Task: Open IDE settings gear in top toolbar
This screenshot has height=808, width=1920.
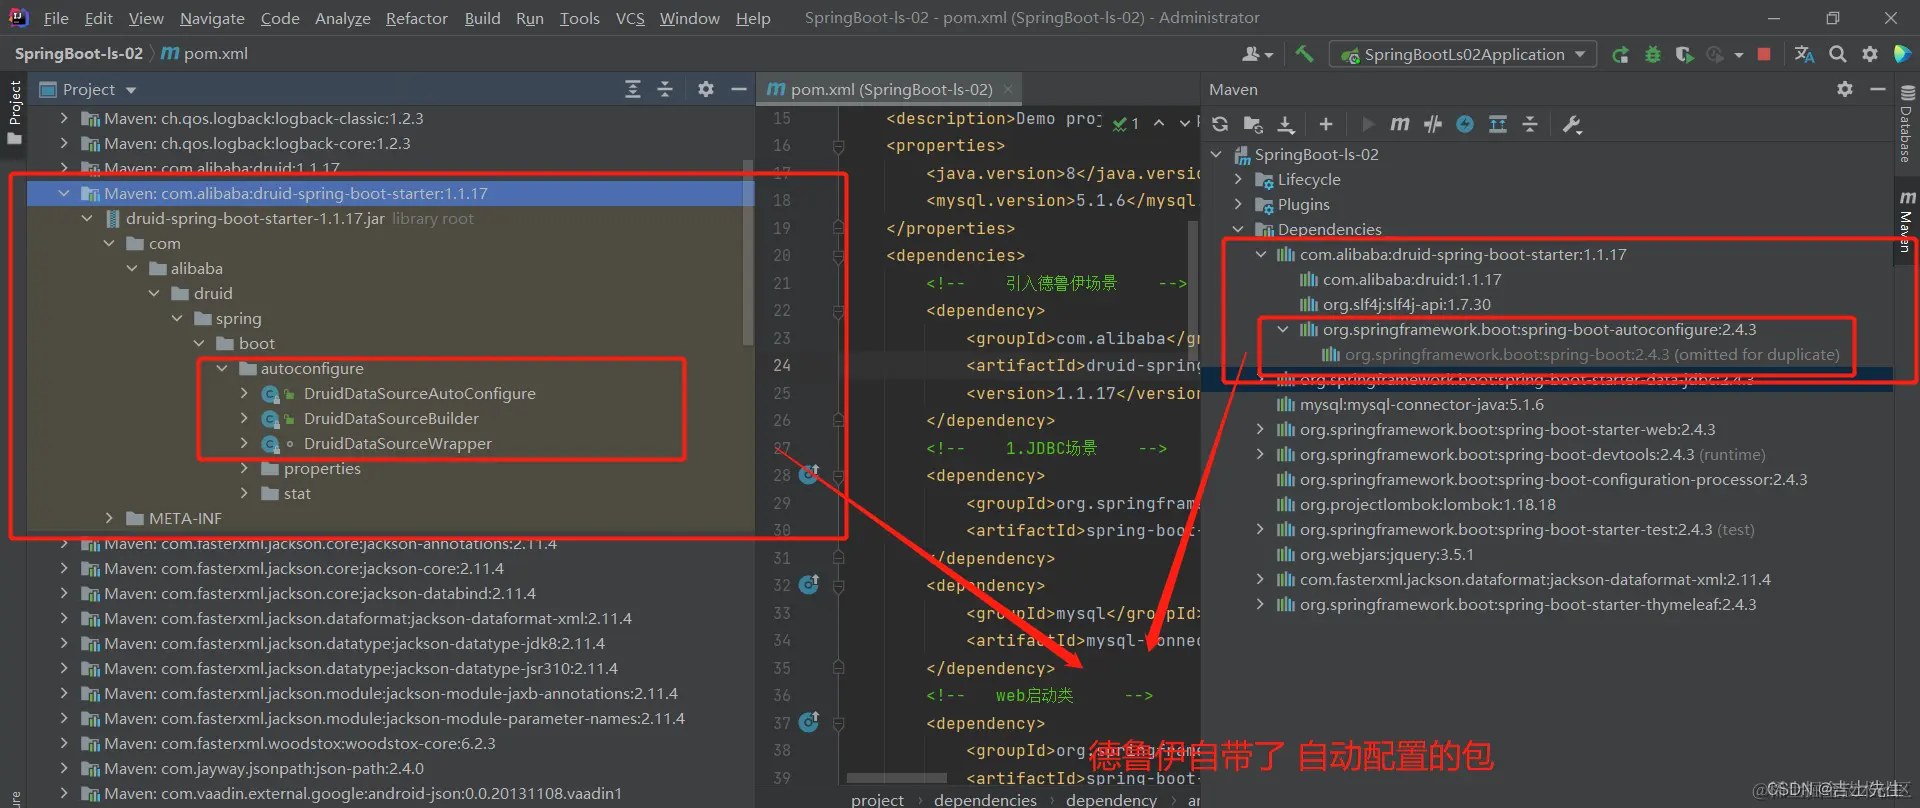Action: pyautogui.click(x=1870, y=54)
